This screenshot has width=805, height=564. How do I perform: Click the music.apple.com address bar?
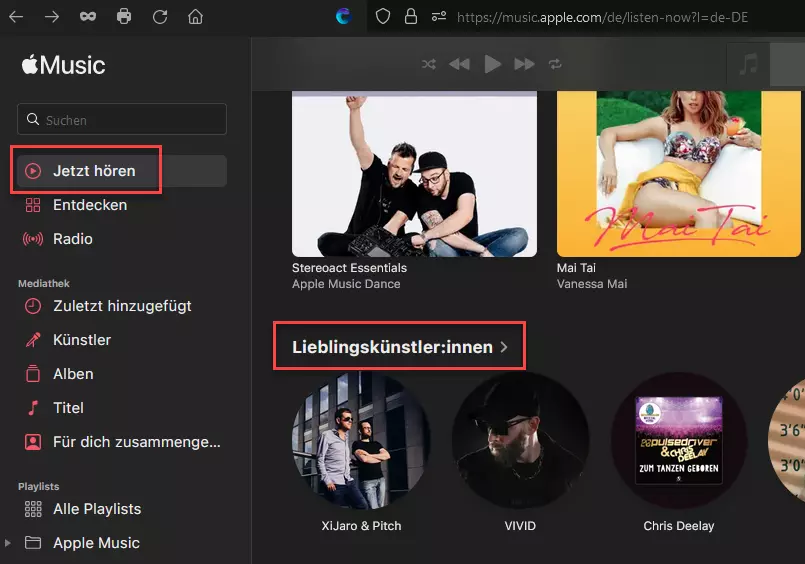pos(602,17)
